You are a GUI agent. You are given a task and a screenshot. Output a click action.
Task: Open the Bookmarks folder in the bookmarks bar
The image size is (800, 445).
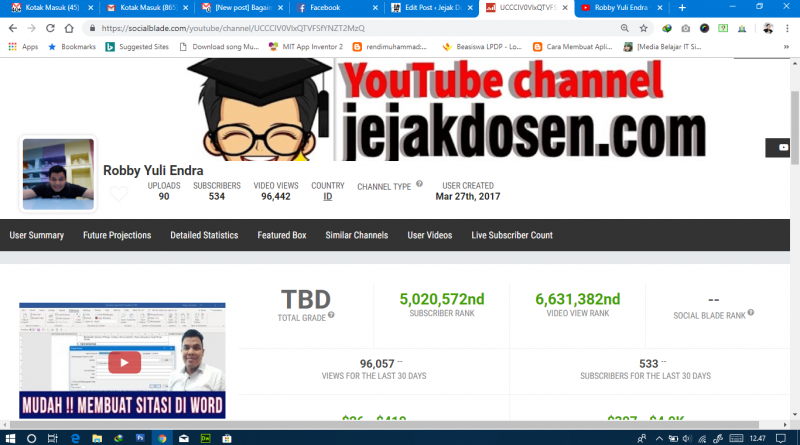(72, 46)
